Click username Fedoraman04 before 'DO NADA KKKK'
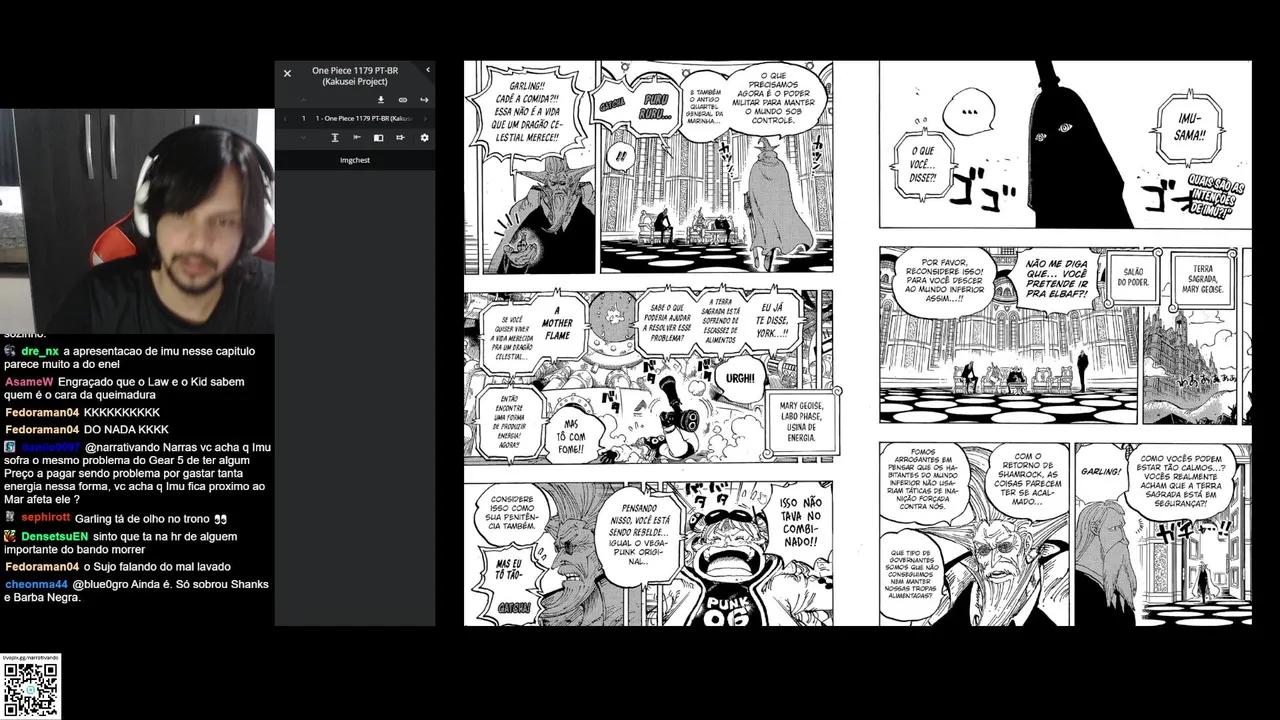The height and width of the screenshot is (720, 1280). tap(42, 429)
